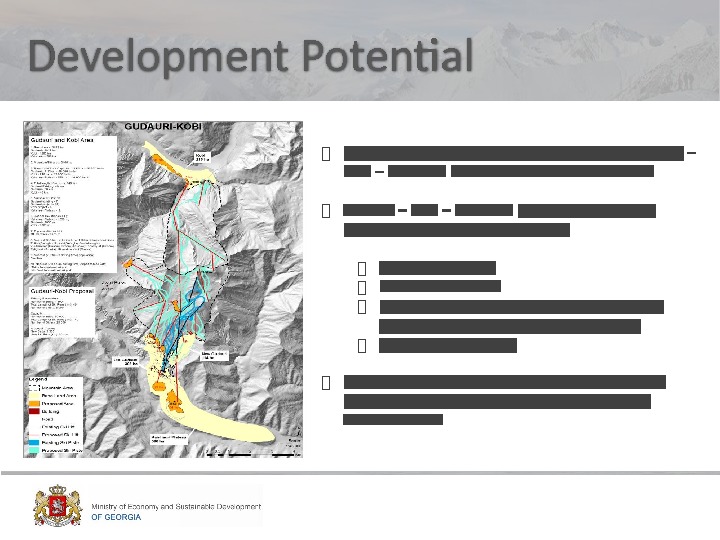The width and height of the screenshot is (720, 540).
Task: Click the dashed-outline legend symbol
Action: pos(34,388)
